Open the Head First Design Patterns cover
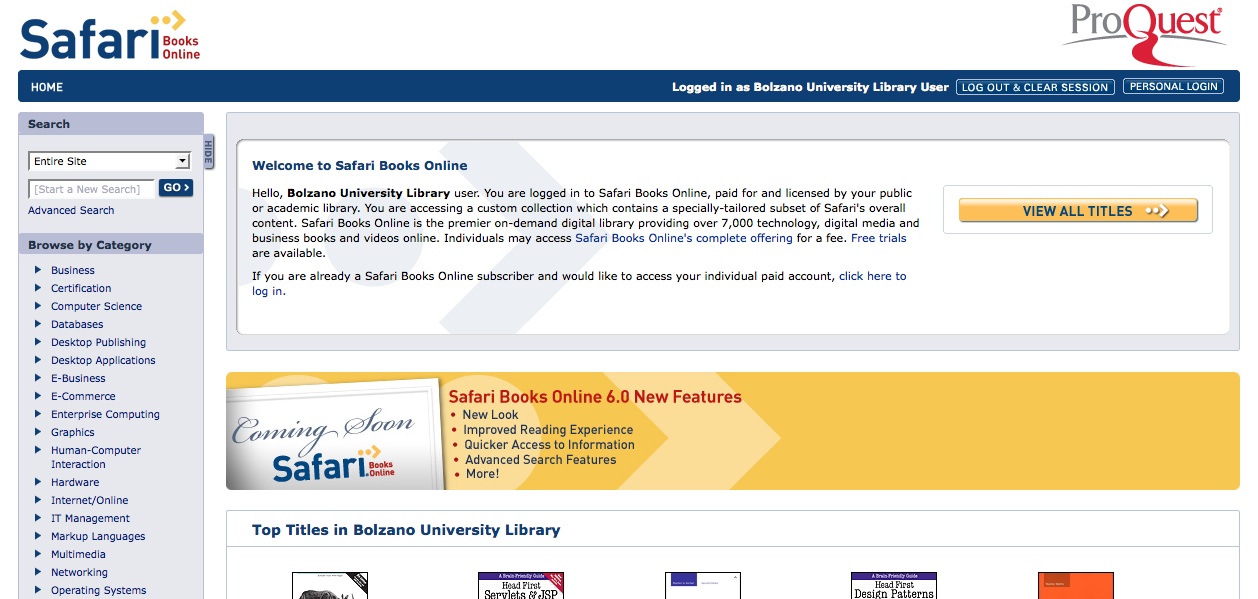1258x599 pixels. [x=894, y=585]
